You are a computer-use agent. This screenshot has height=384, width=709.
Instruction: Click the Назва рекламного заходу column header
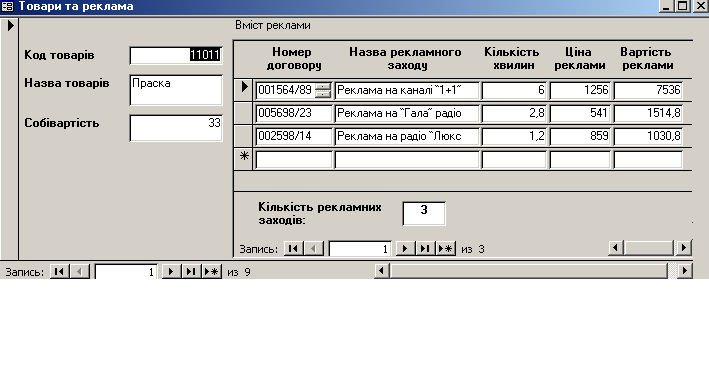coord(406,58)
